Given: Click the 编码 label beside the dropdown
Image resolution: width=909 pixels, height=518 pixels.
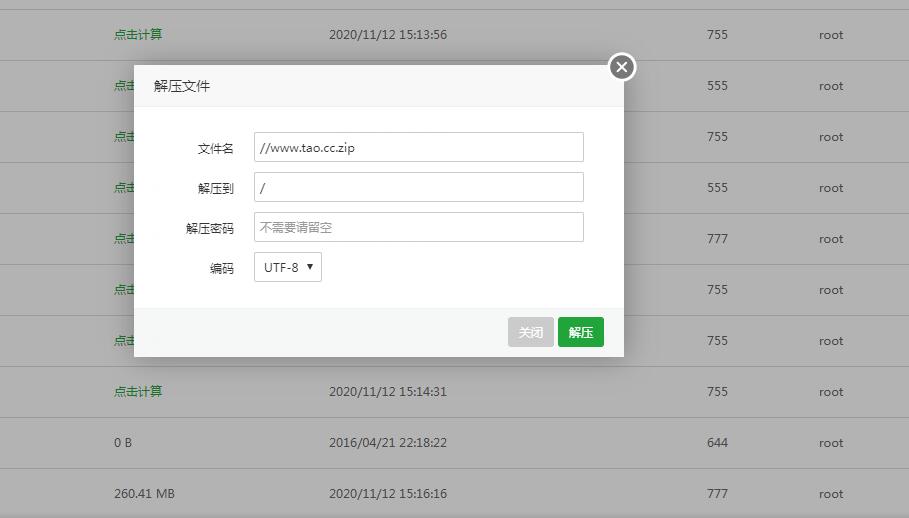Looking at the screenshot, I should coord(221,268).
